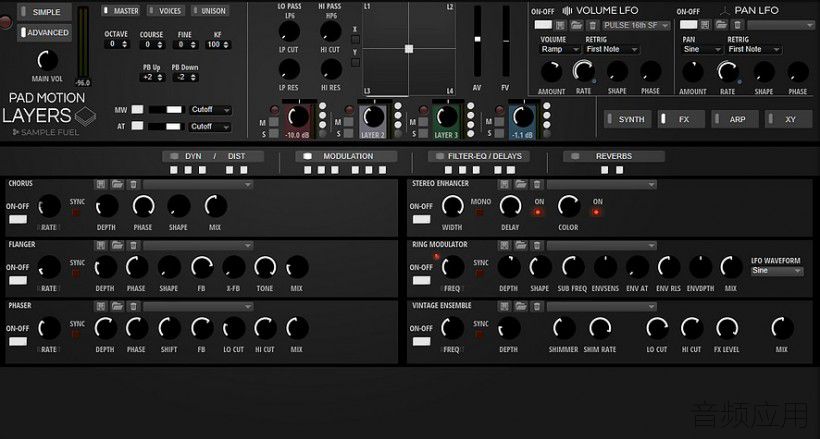Screen dimensions: 820x439
Task: Toggle the Chorus ON-OFF switch
Action: pyautogui.click(x=18, y=219)
